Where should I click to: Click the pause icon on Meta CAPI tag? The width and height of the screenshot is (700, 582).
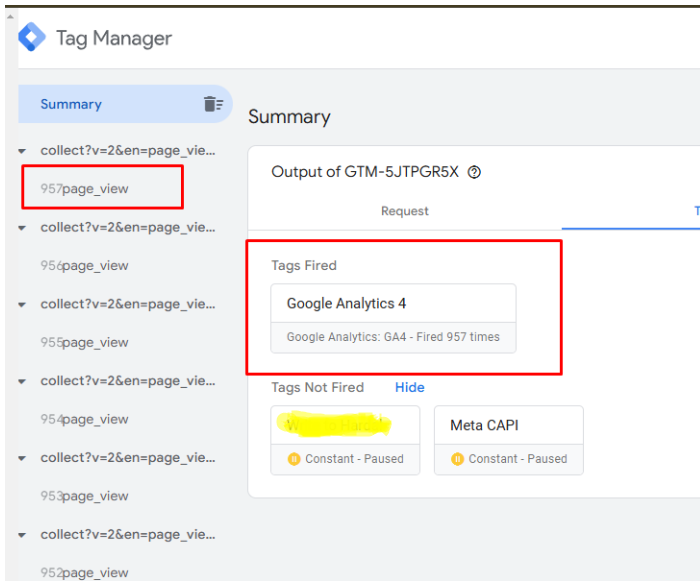457,459
